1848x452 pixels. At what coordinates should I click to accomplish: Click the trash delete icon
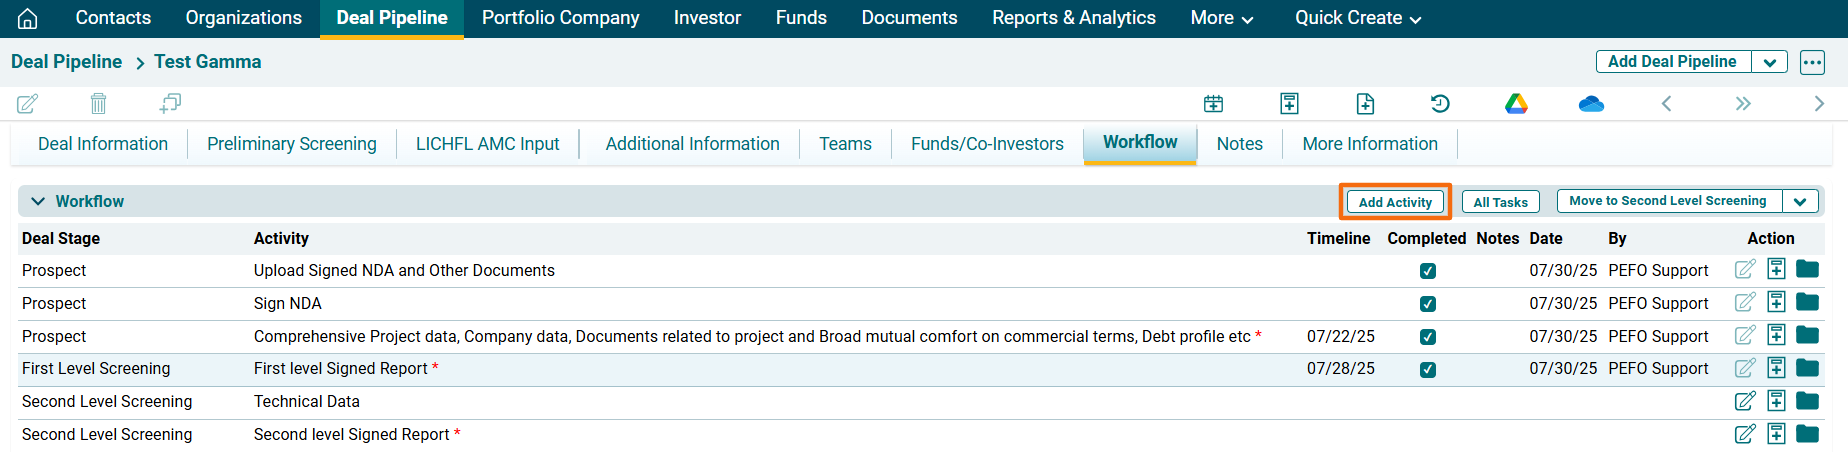(x=98, y=103)
